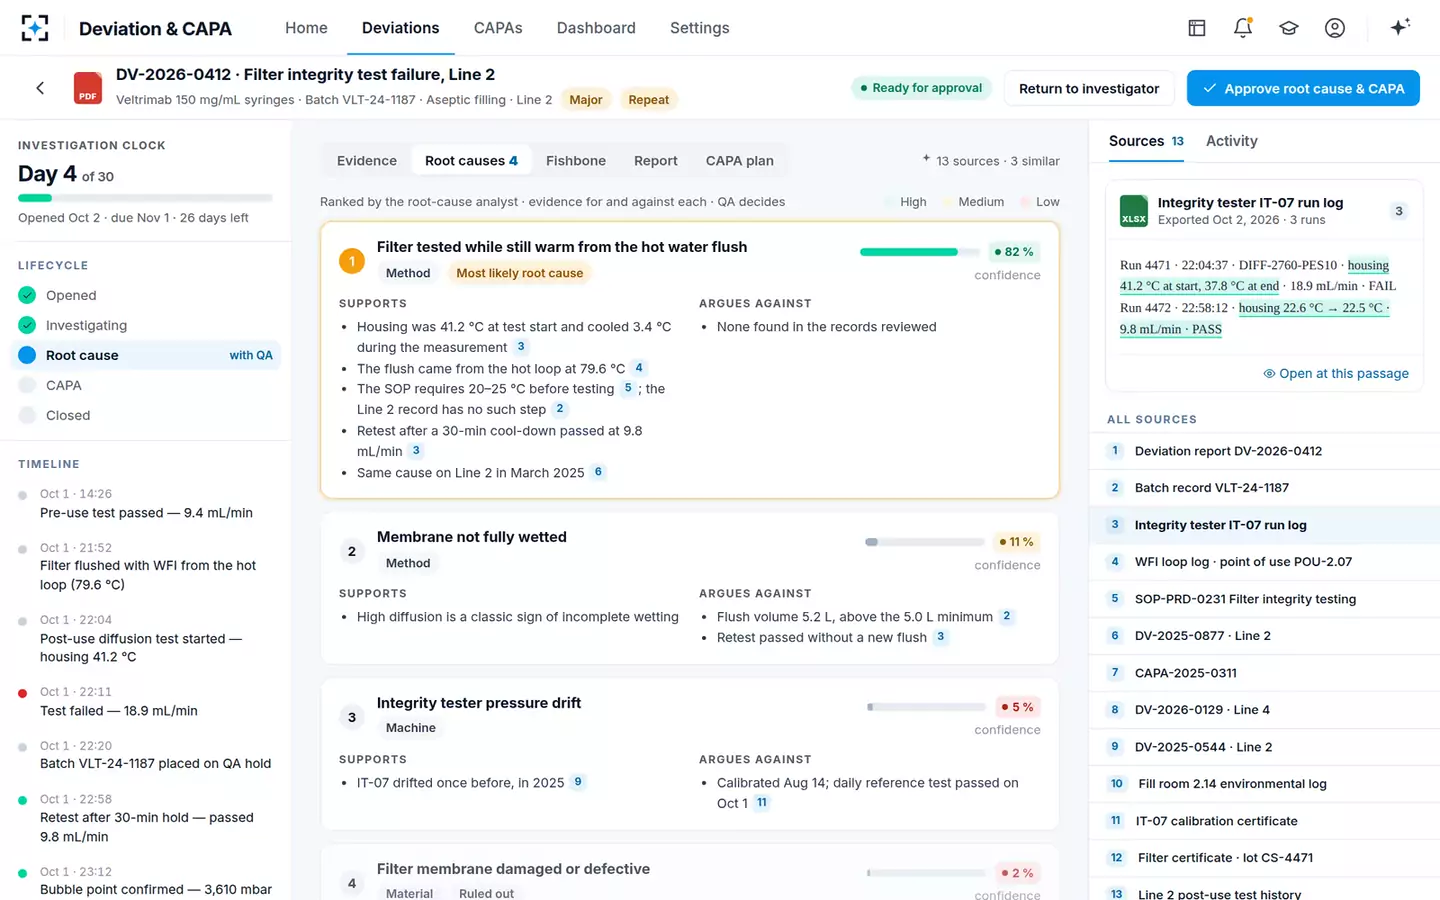1440x900 pixels.
Task: Click the Opened lifecycle check icon
Action: pos(27,295)
